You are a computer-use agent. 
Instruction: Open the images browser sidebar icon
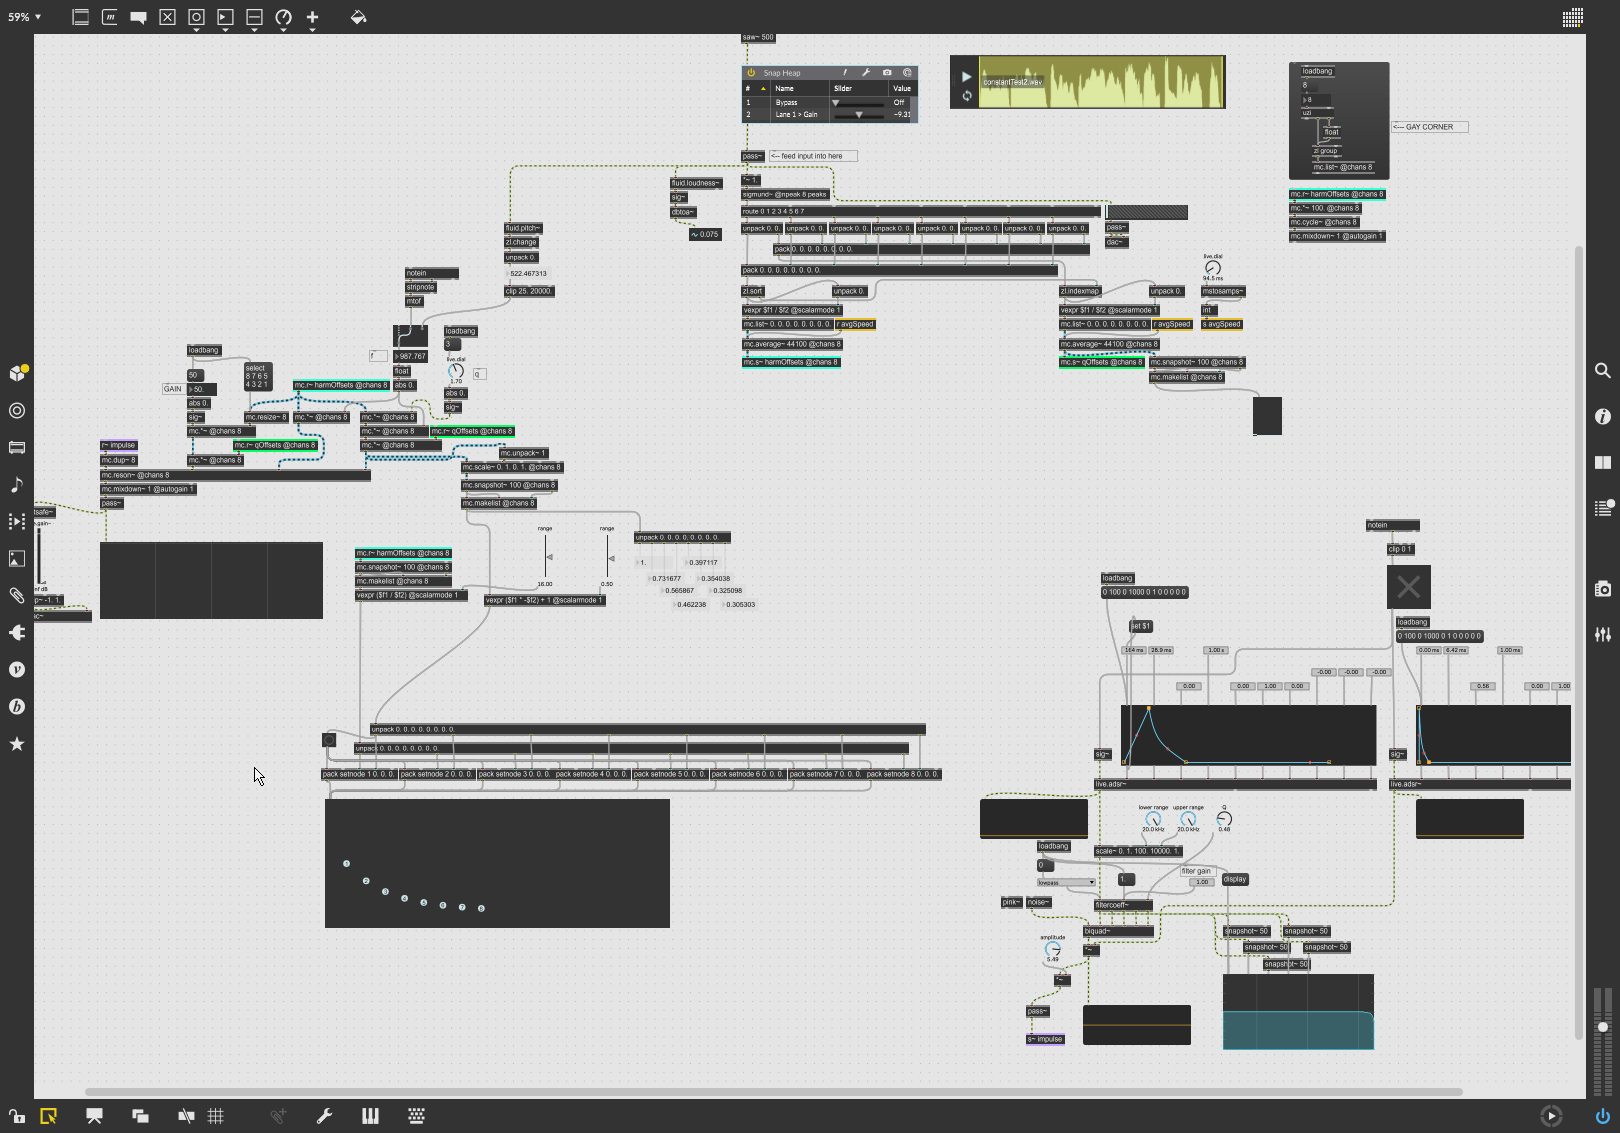click(17, 558)
